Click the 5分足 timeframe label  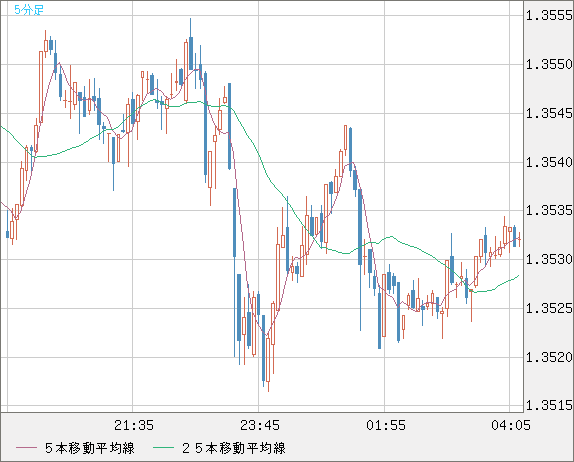click(x=29, y=10)
